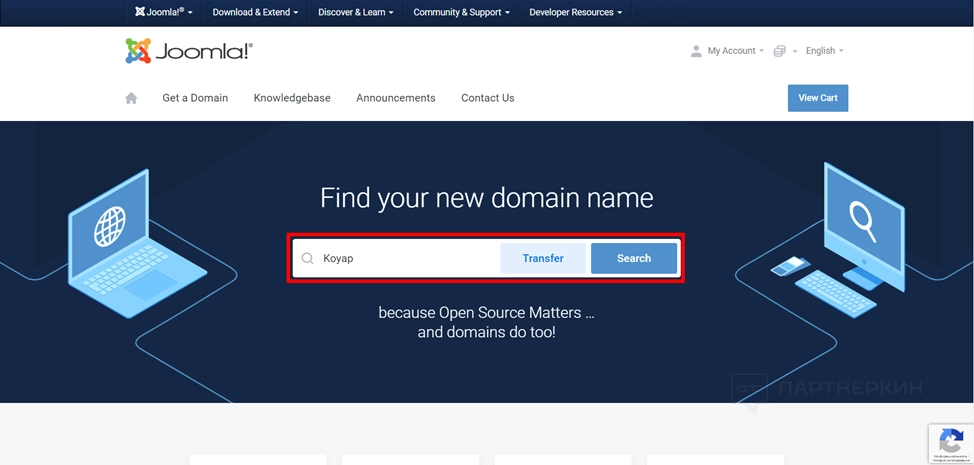Open the Discover & Learn dropdown

(355, 13)
